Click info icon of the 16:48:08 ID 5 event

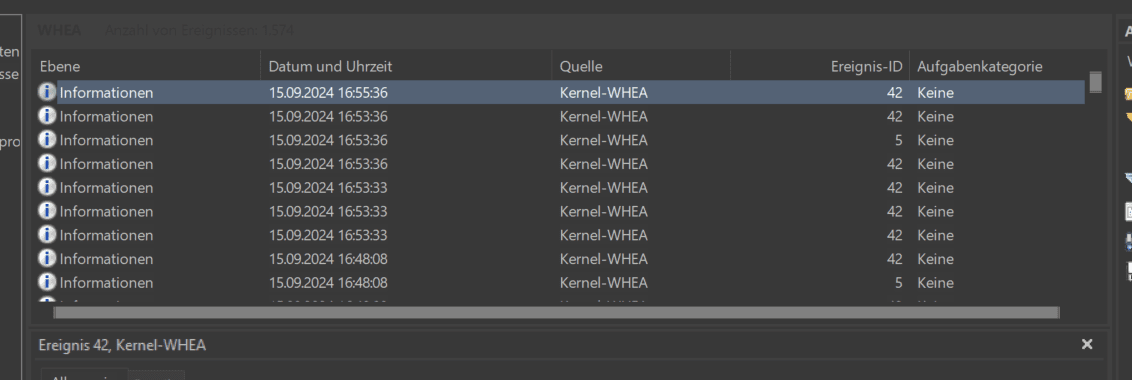point(47,282)
